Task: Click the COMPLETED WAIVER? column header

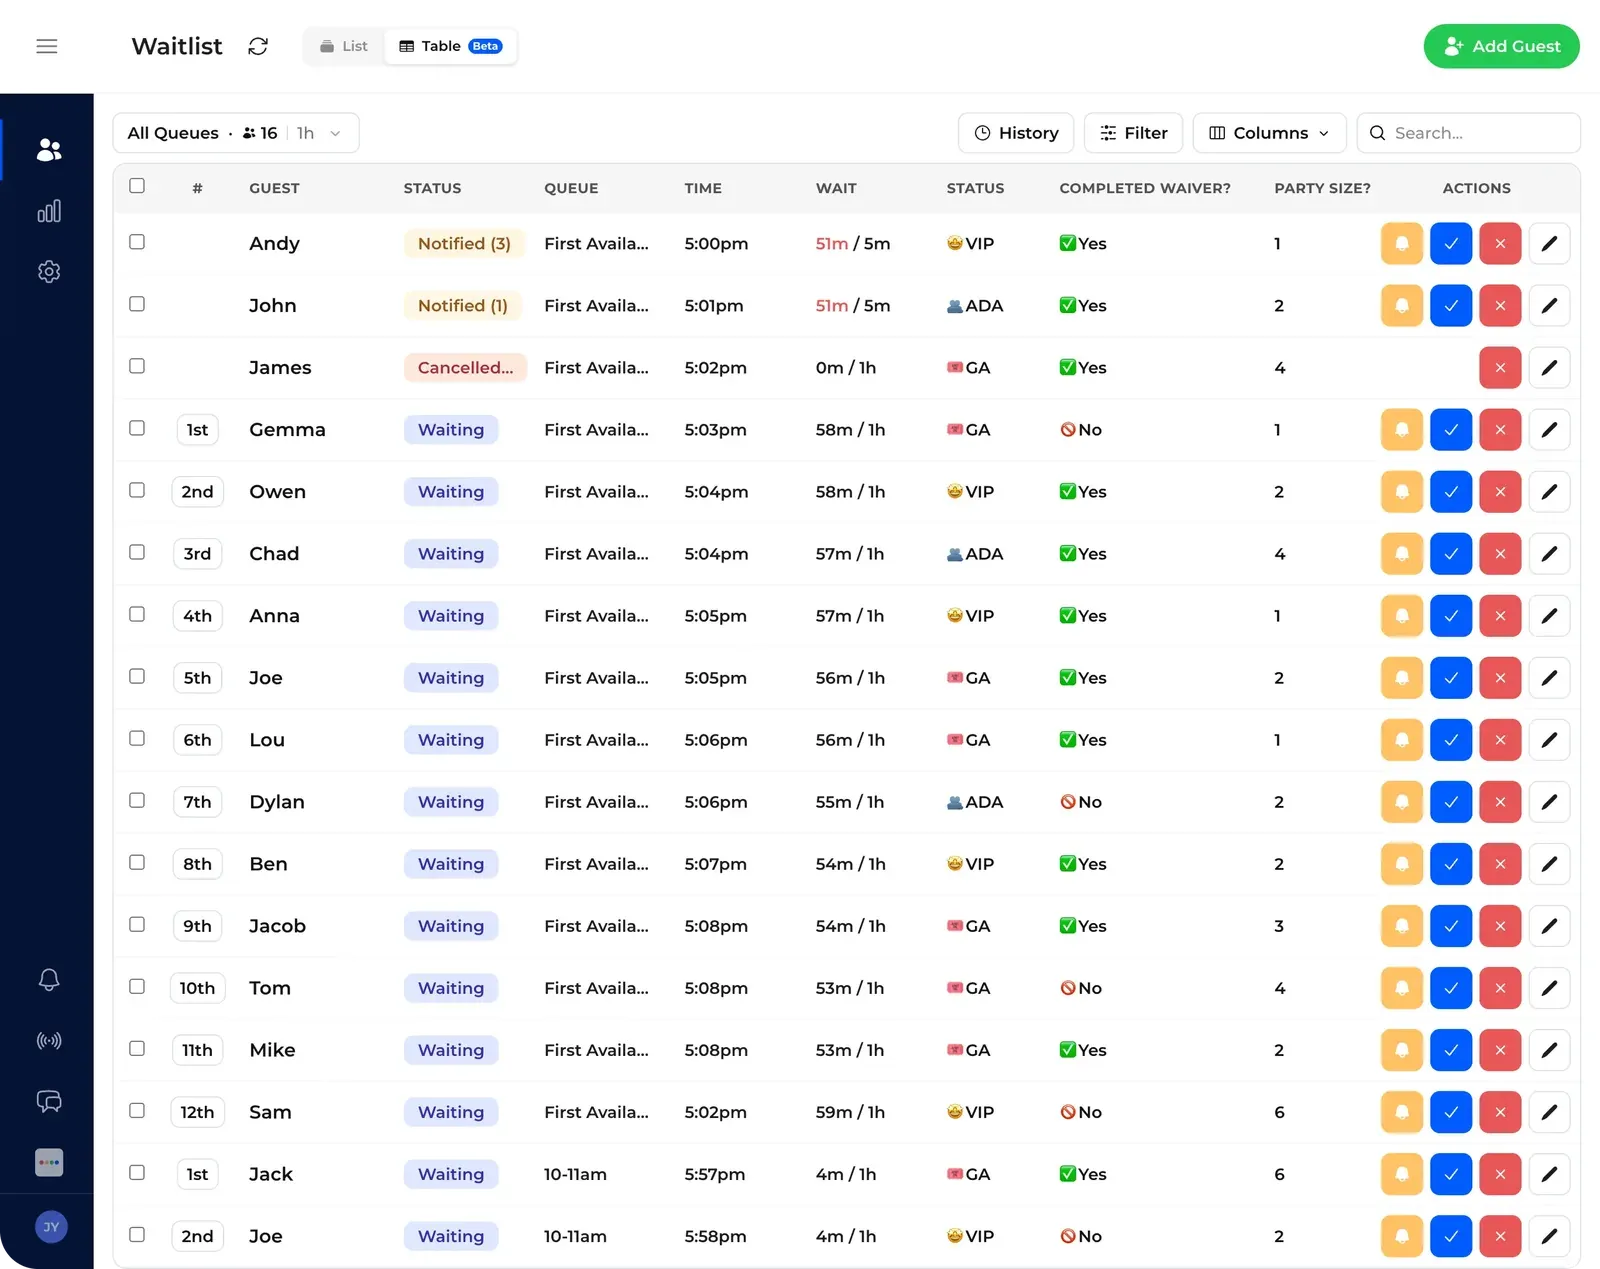Action: tap(1145, 188)
